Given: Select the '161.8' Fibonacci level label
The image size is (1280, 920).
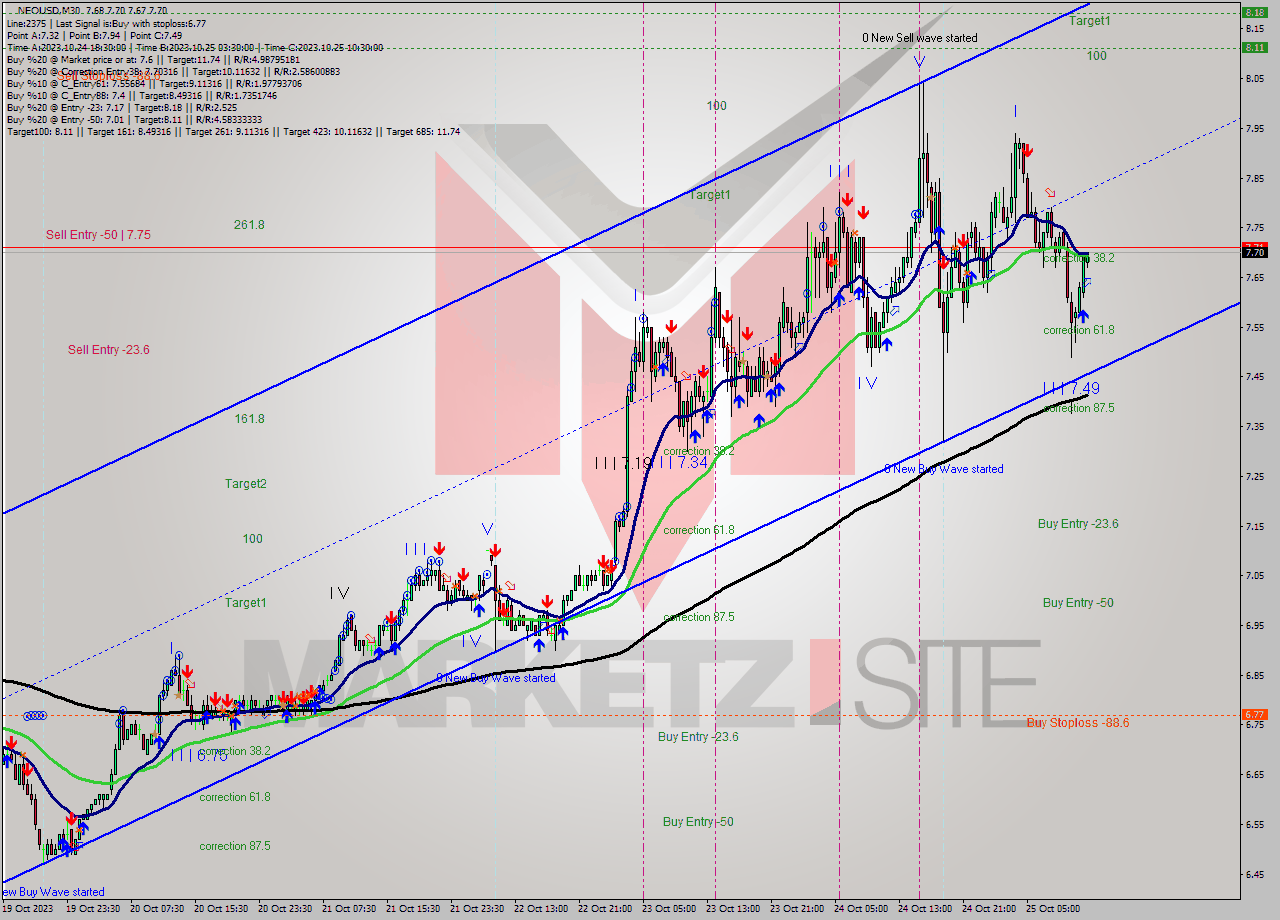Looking at the screenshot, I should 249,419.
